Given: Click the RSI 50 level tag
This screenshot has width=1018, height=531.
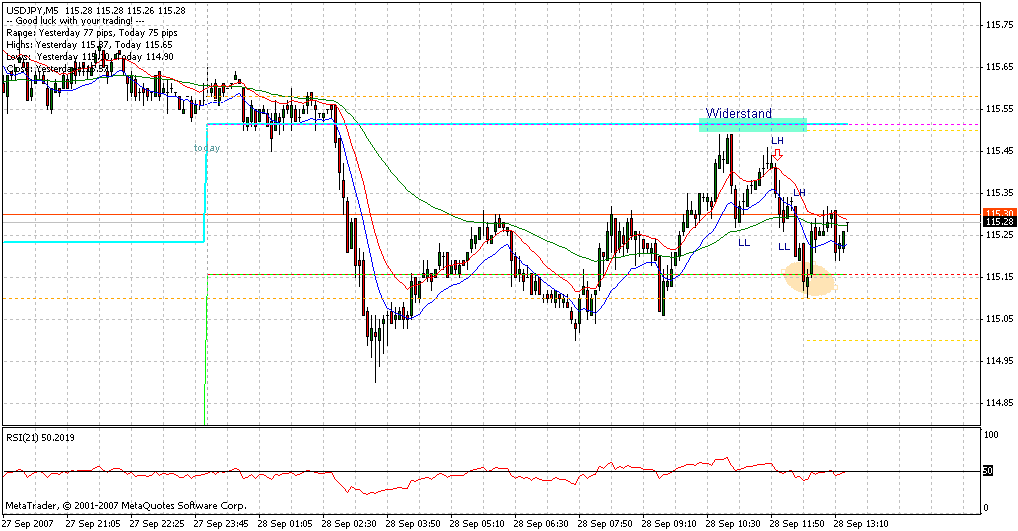Looking at the screenshot, I should tap(987, 471).
